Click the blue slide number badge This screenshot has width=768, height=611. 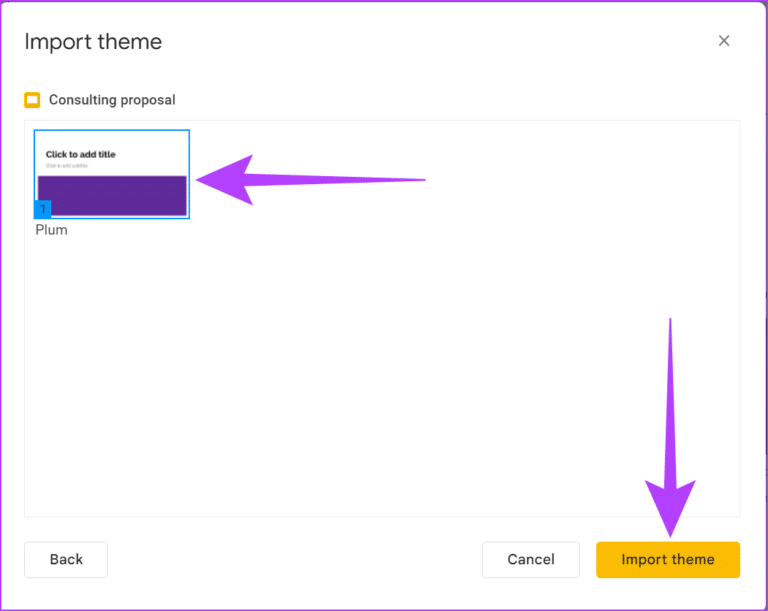43,209
